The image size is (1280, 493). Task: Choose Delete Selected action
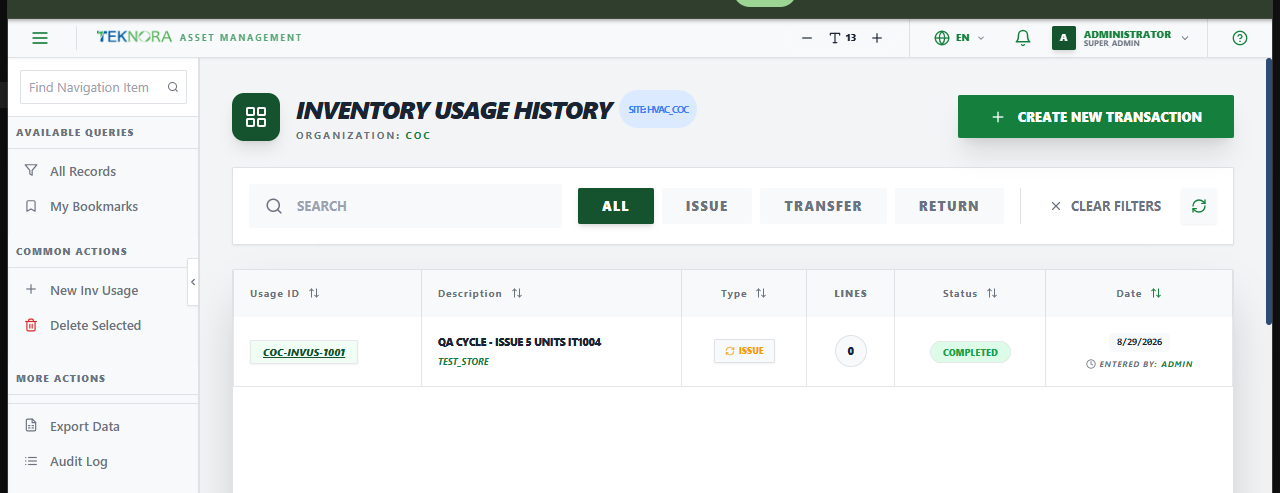coord(95,325)
